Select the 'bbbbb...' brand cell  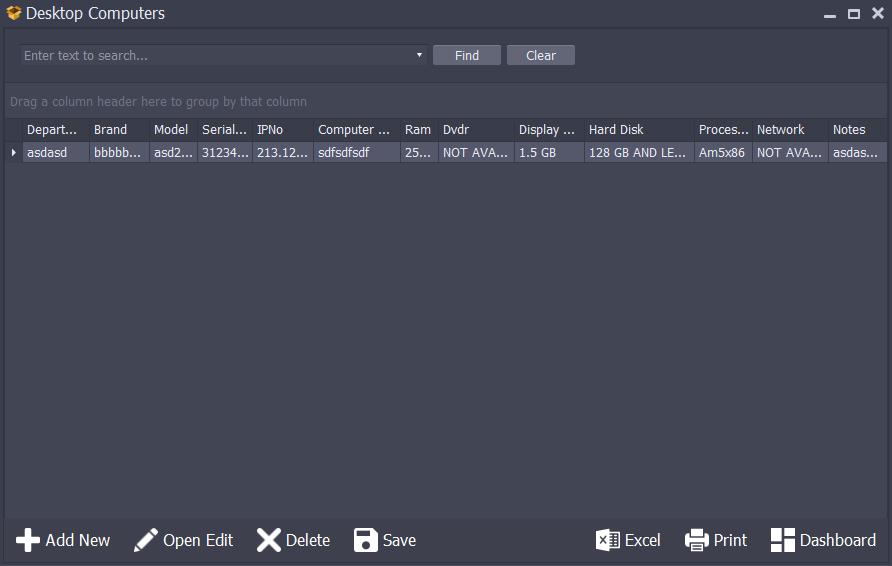(119, 152)
